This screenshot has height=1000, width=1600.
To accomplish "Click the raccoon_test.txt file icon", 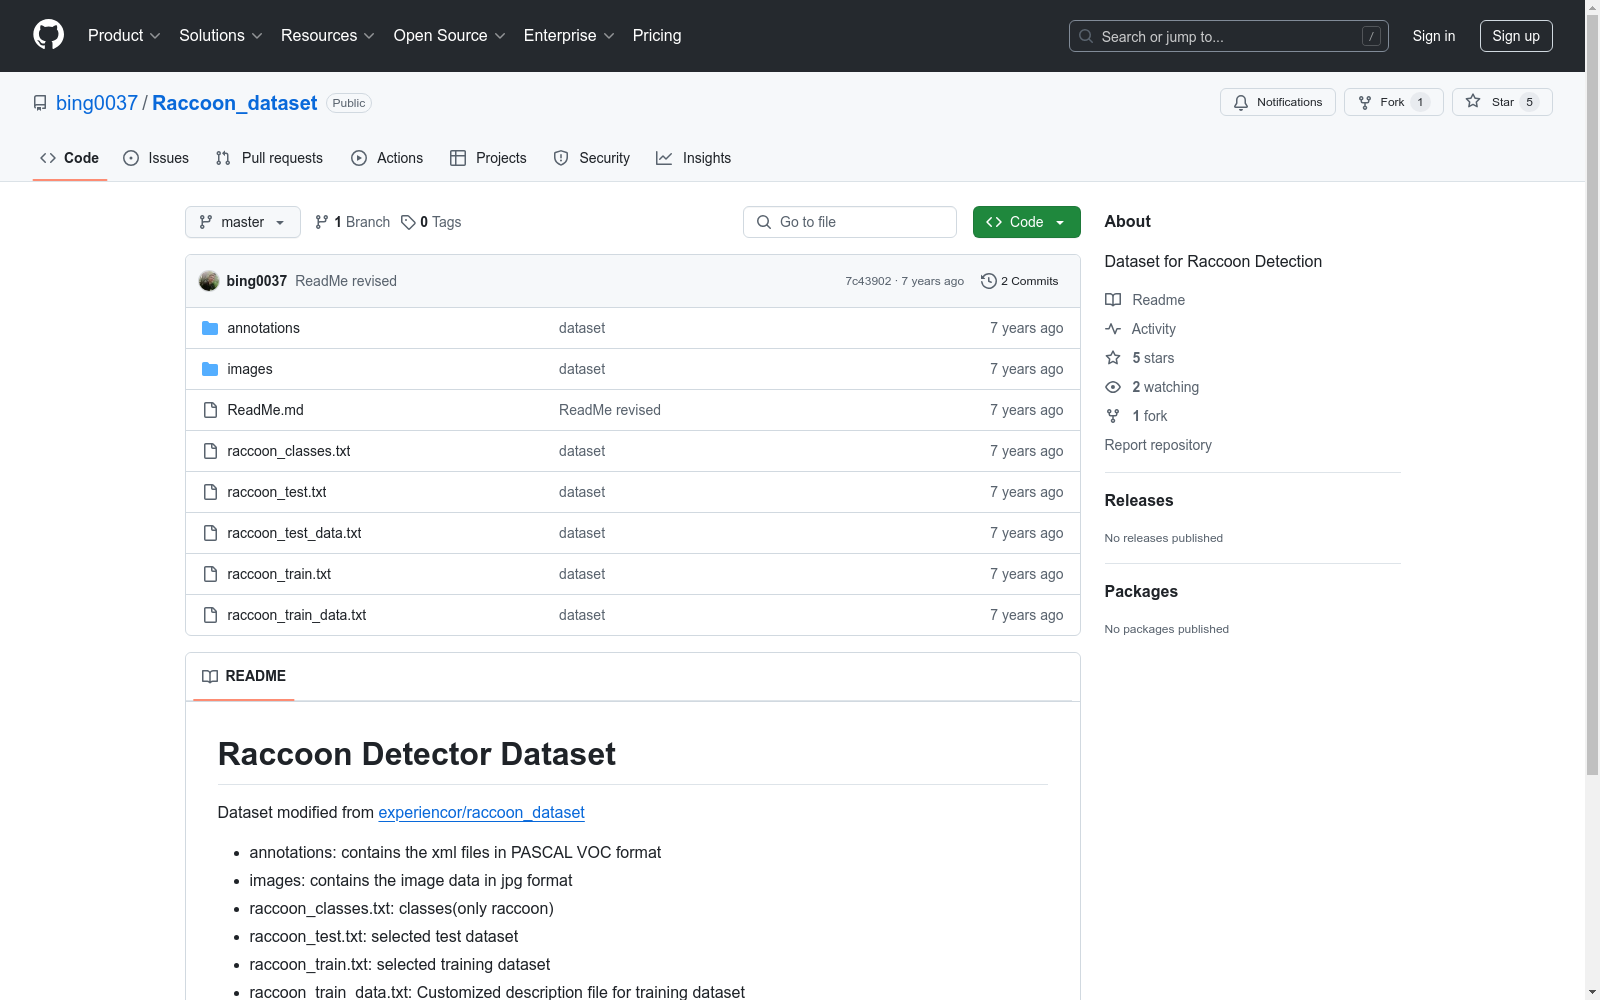I will point(210,492).
